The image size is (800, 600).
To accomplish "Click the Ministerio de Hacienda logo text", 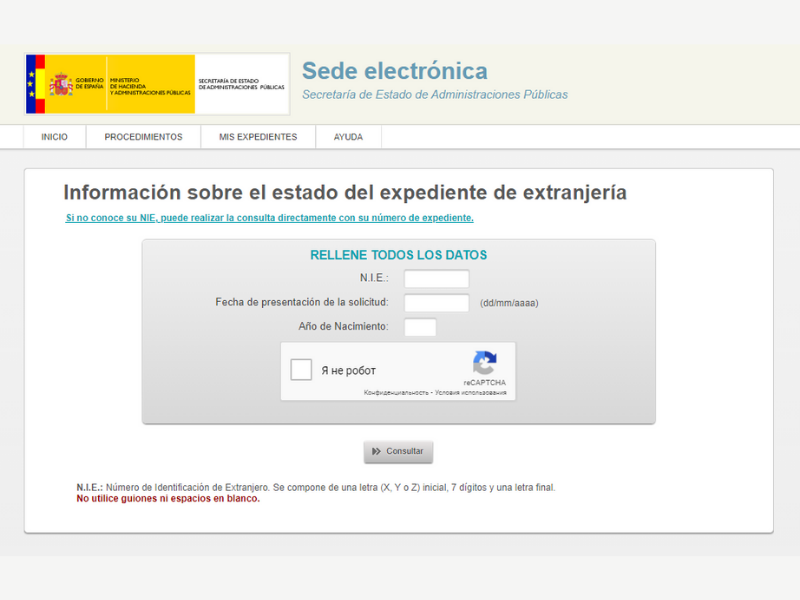I will 150,85.
